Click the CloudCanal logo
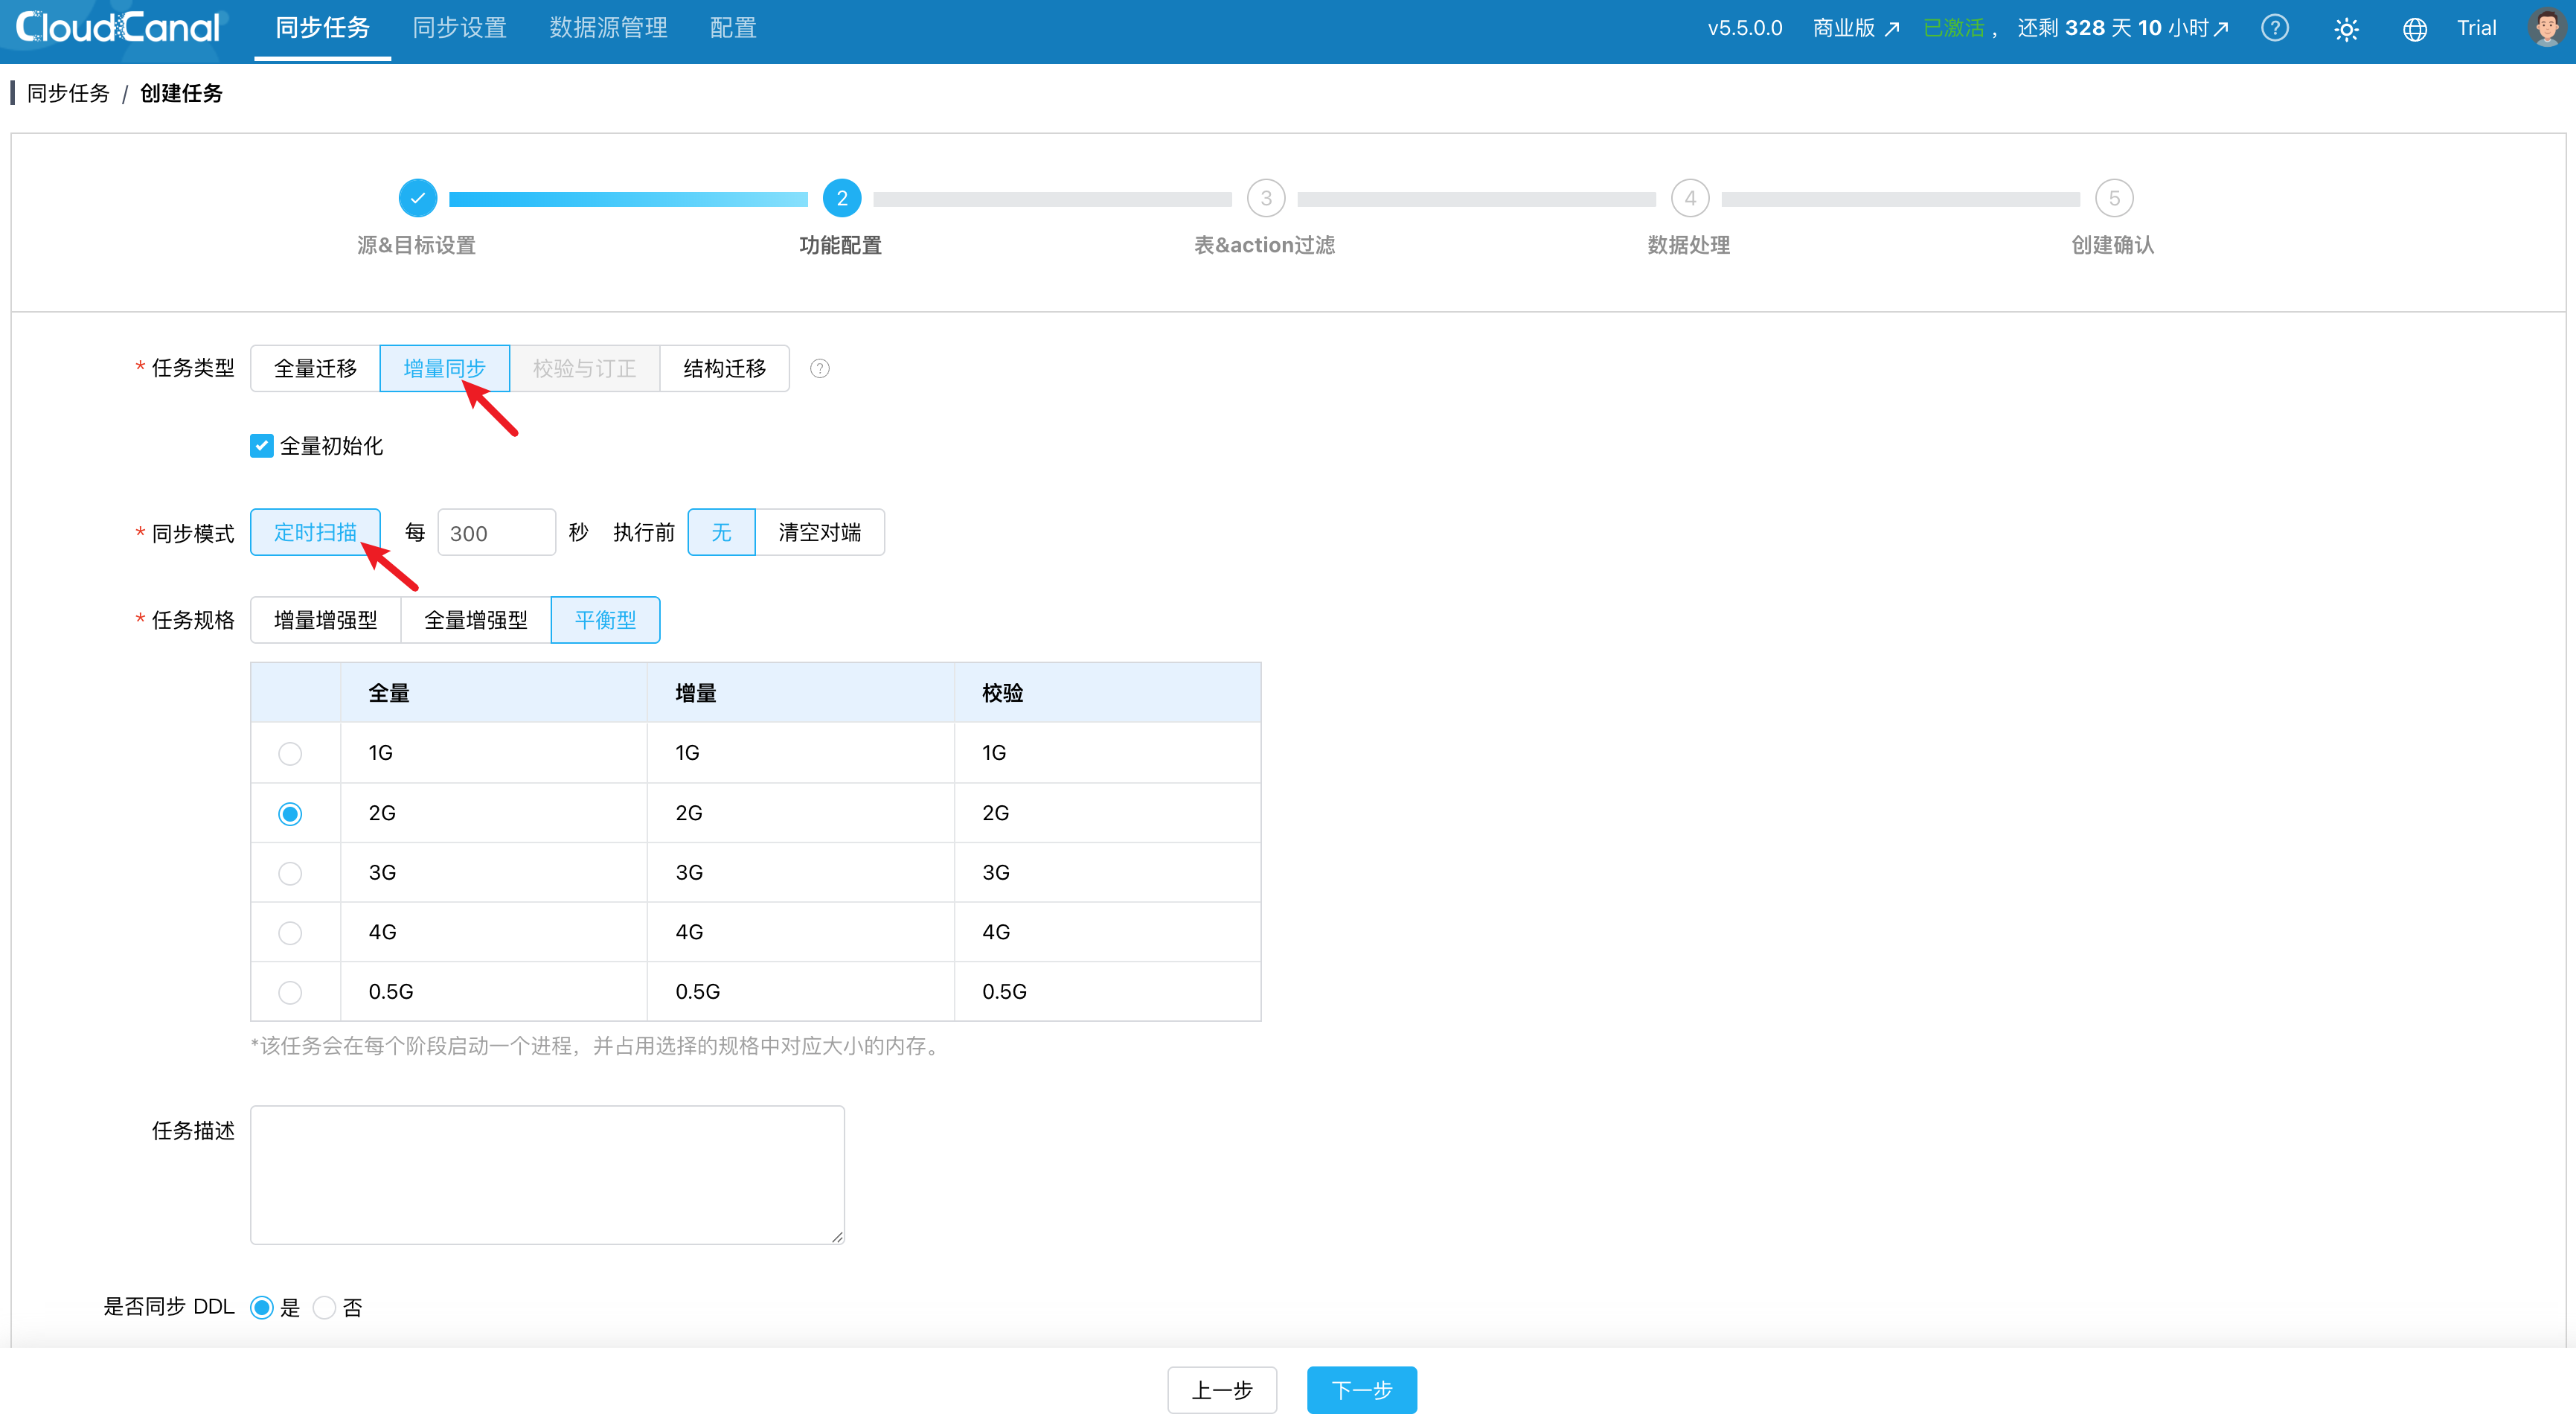The width and height of the screenshot is (2576, 1423). (x=118, y=28)
